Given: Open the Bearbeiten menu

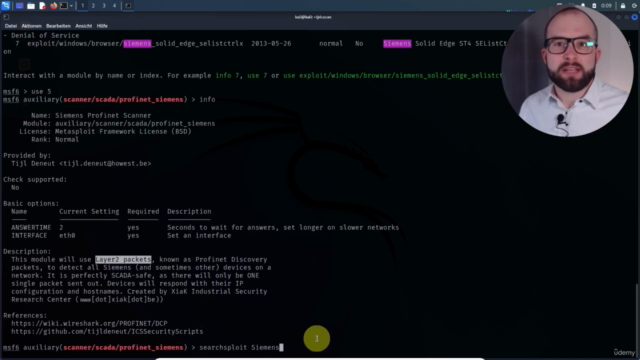Looking at the screenshot, I should [58, 26].
